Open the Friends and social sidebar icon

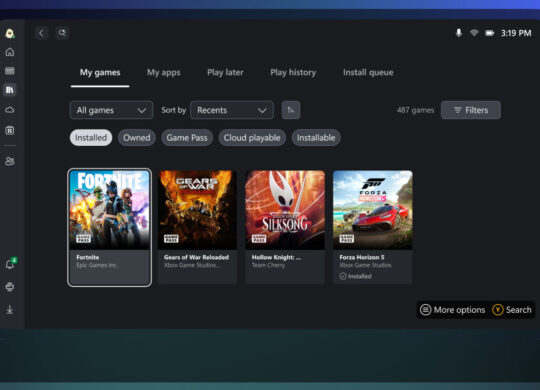[x=10, y=161]
